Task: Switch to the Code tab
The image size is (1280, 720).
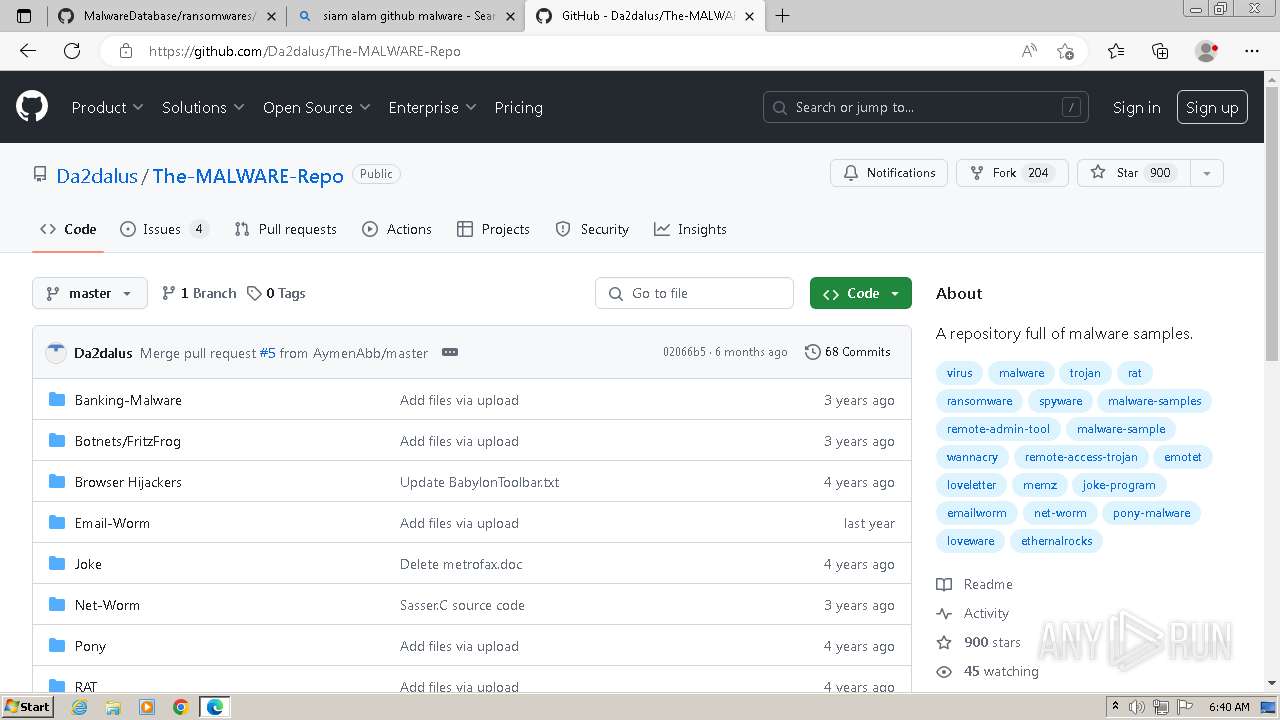Action: (68, 229)
